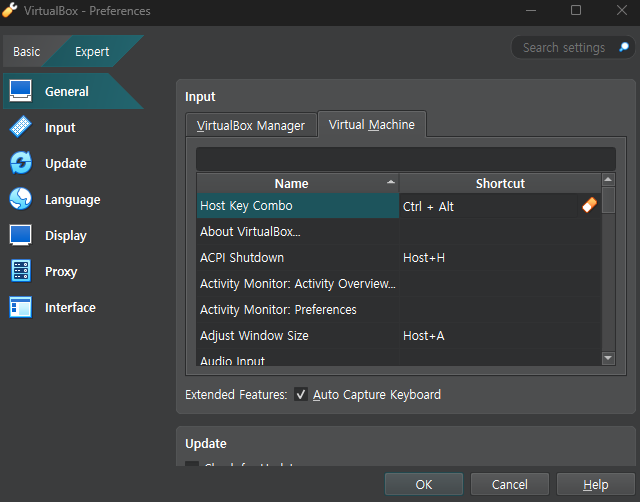The height and width of the screenshot is (502, 640).
Task: Click the VirtualBox wrench title bar icon
Action: (x=9, y=10)
